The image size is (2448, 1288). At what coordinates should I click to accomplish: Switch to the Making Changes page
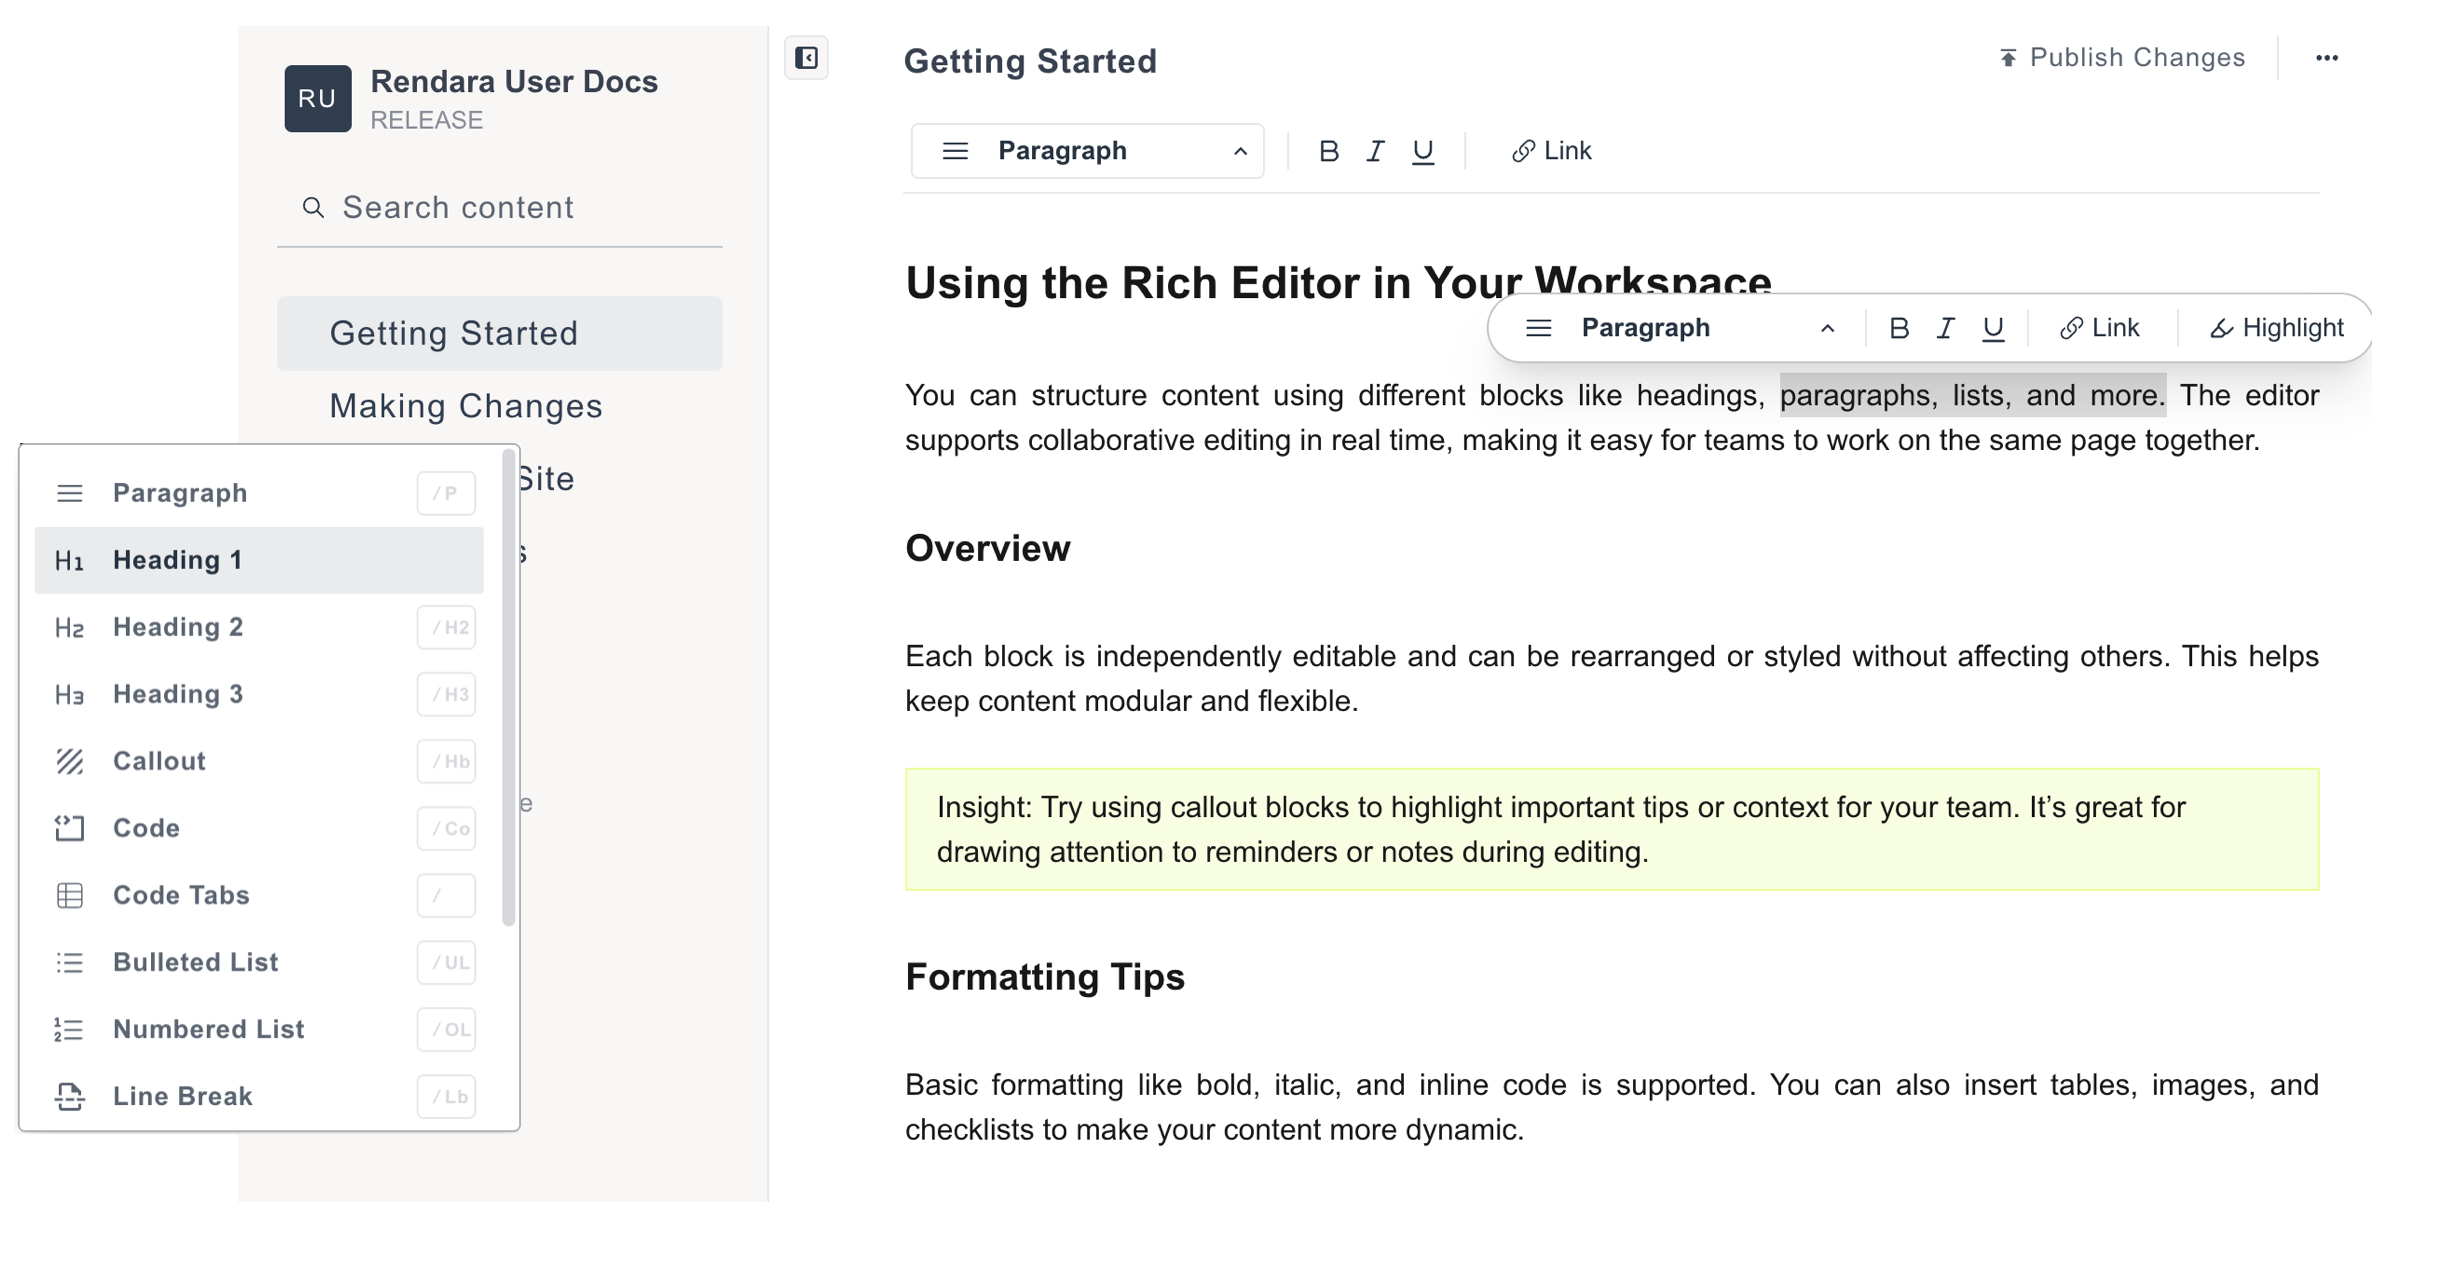(x=466, y=406)
